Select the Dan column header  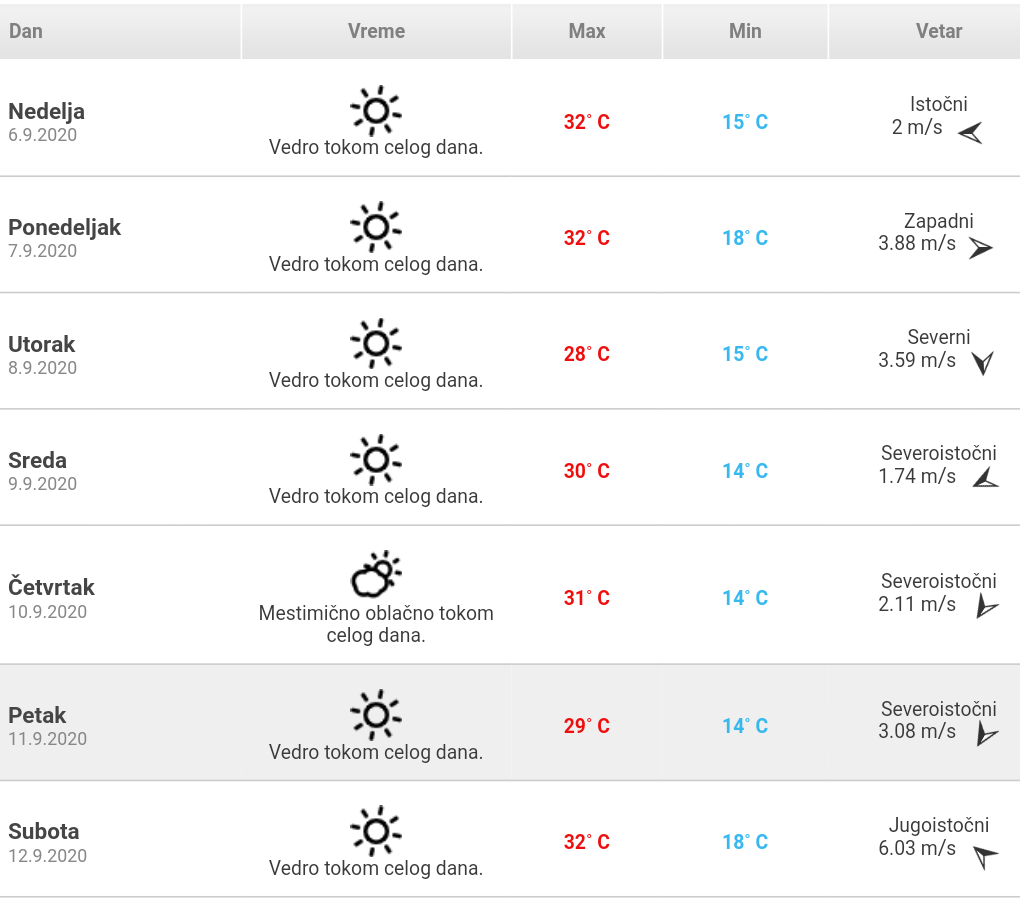(120, 31)
